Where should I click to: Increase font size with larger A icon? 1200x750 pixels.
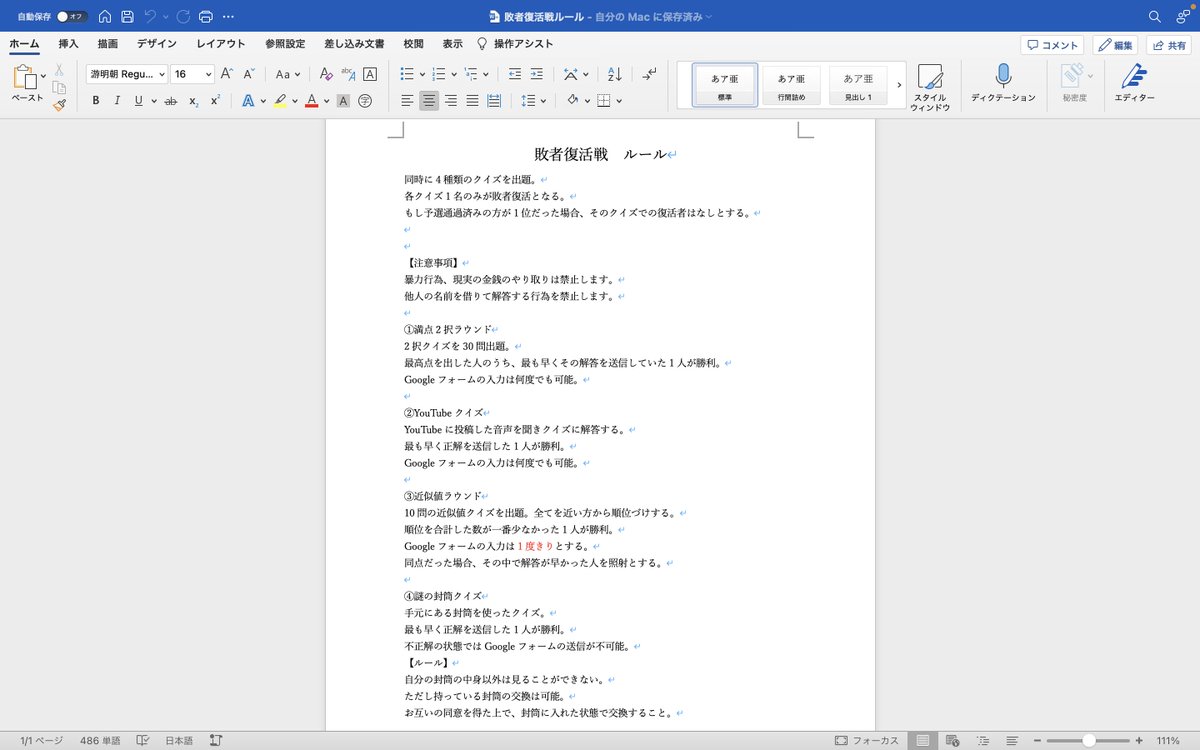227,74
